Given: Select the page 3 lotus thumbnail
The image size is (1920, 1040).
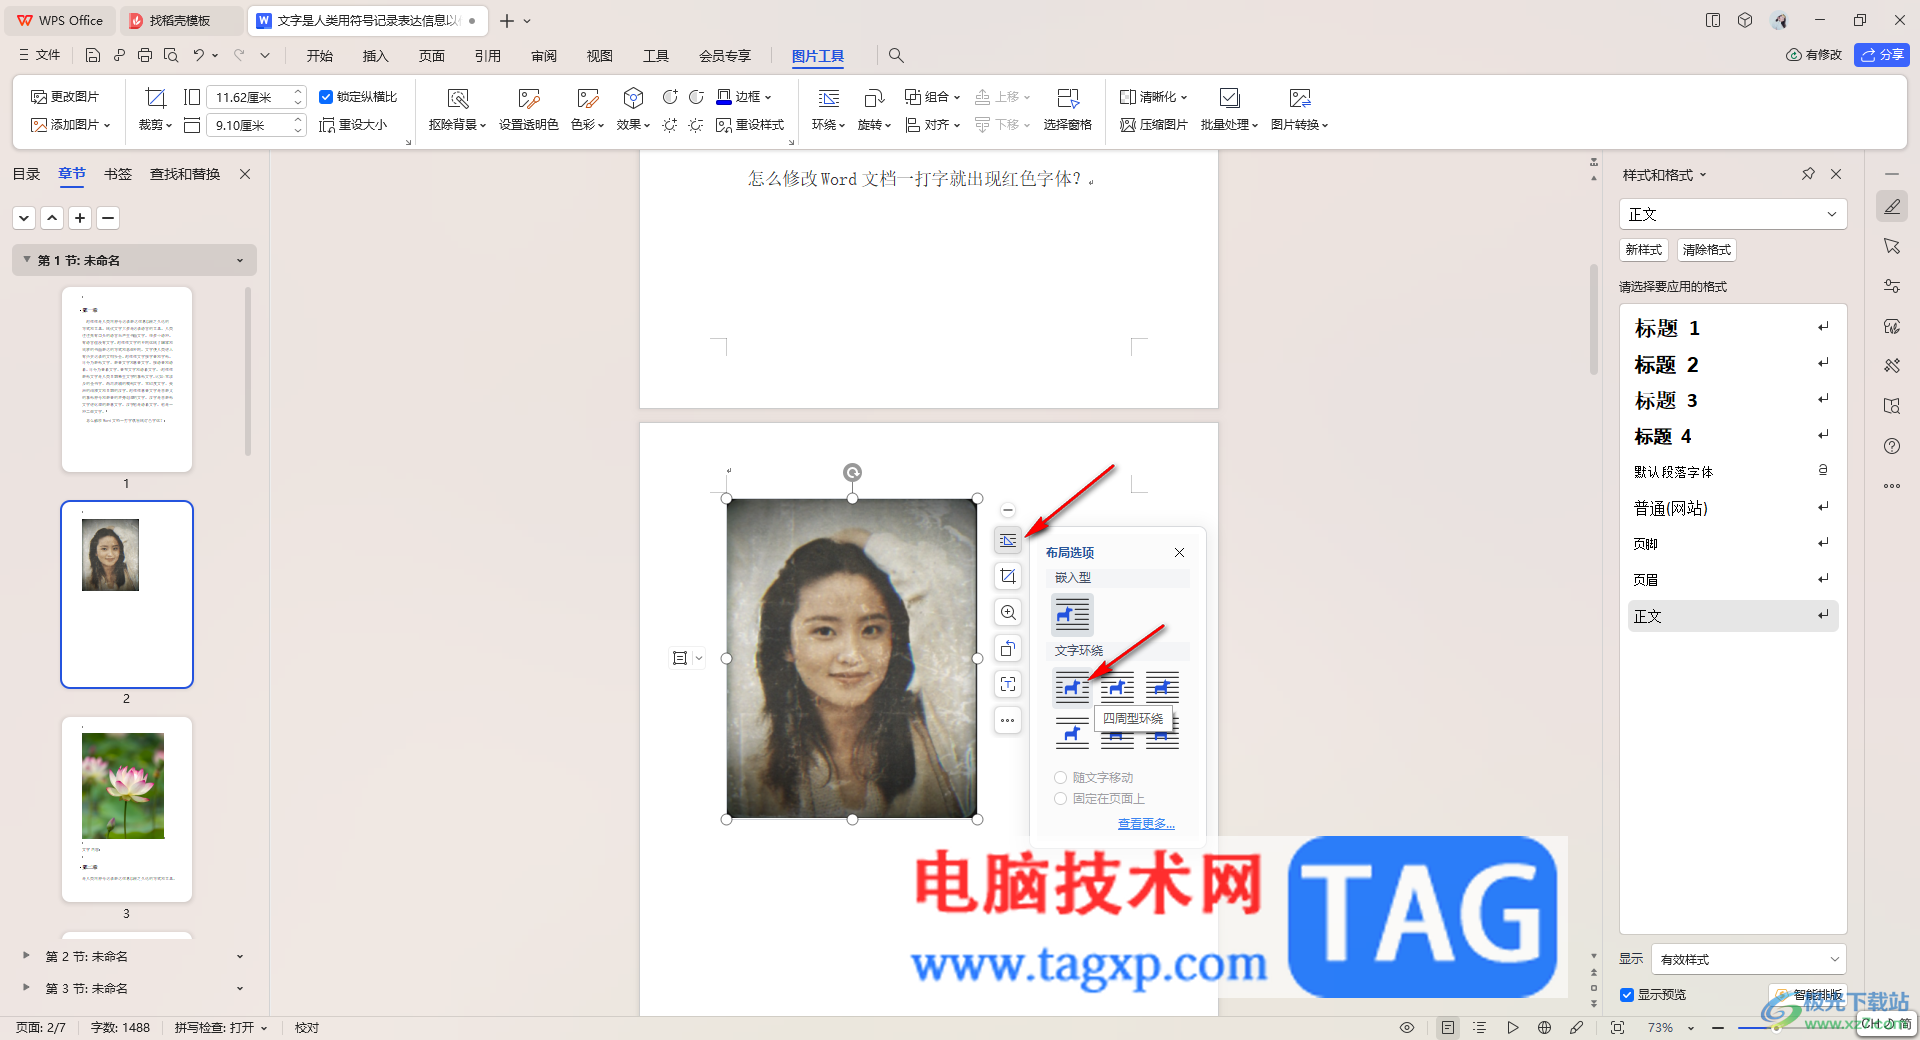Looking at the screenshot, I should (126, 809).
